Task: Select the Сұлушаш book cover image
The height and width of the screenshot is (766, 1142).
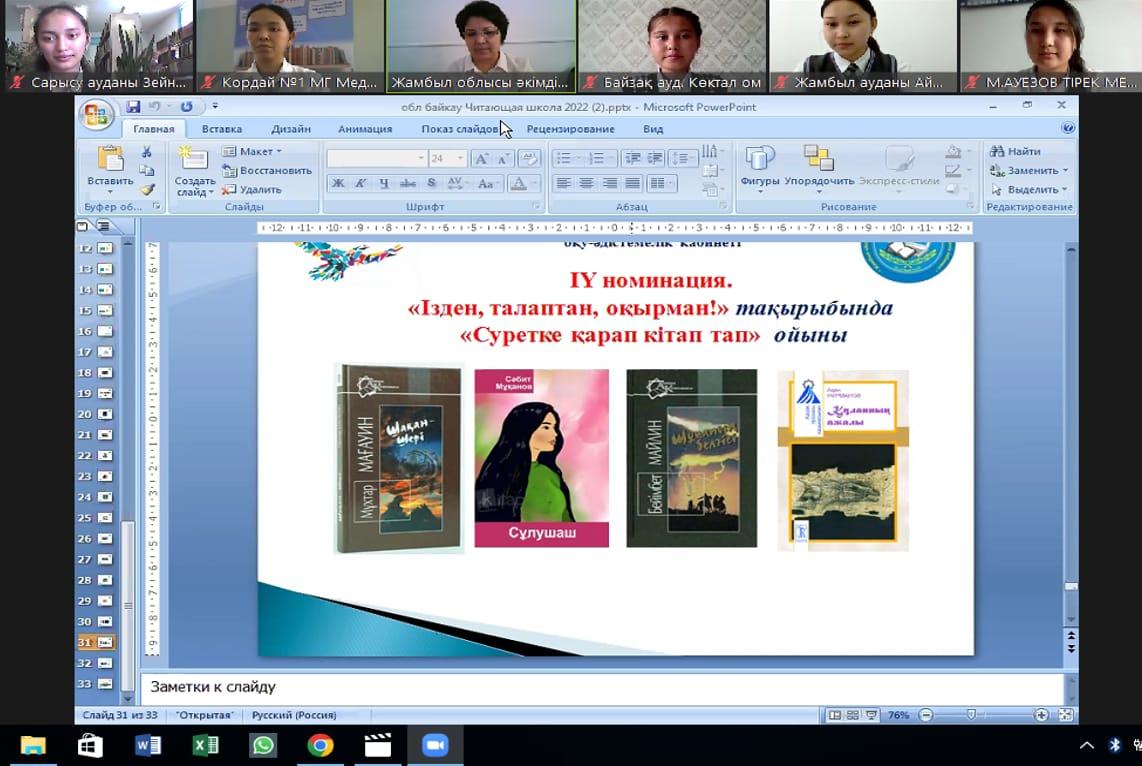Action: (542, 458)
